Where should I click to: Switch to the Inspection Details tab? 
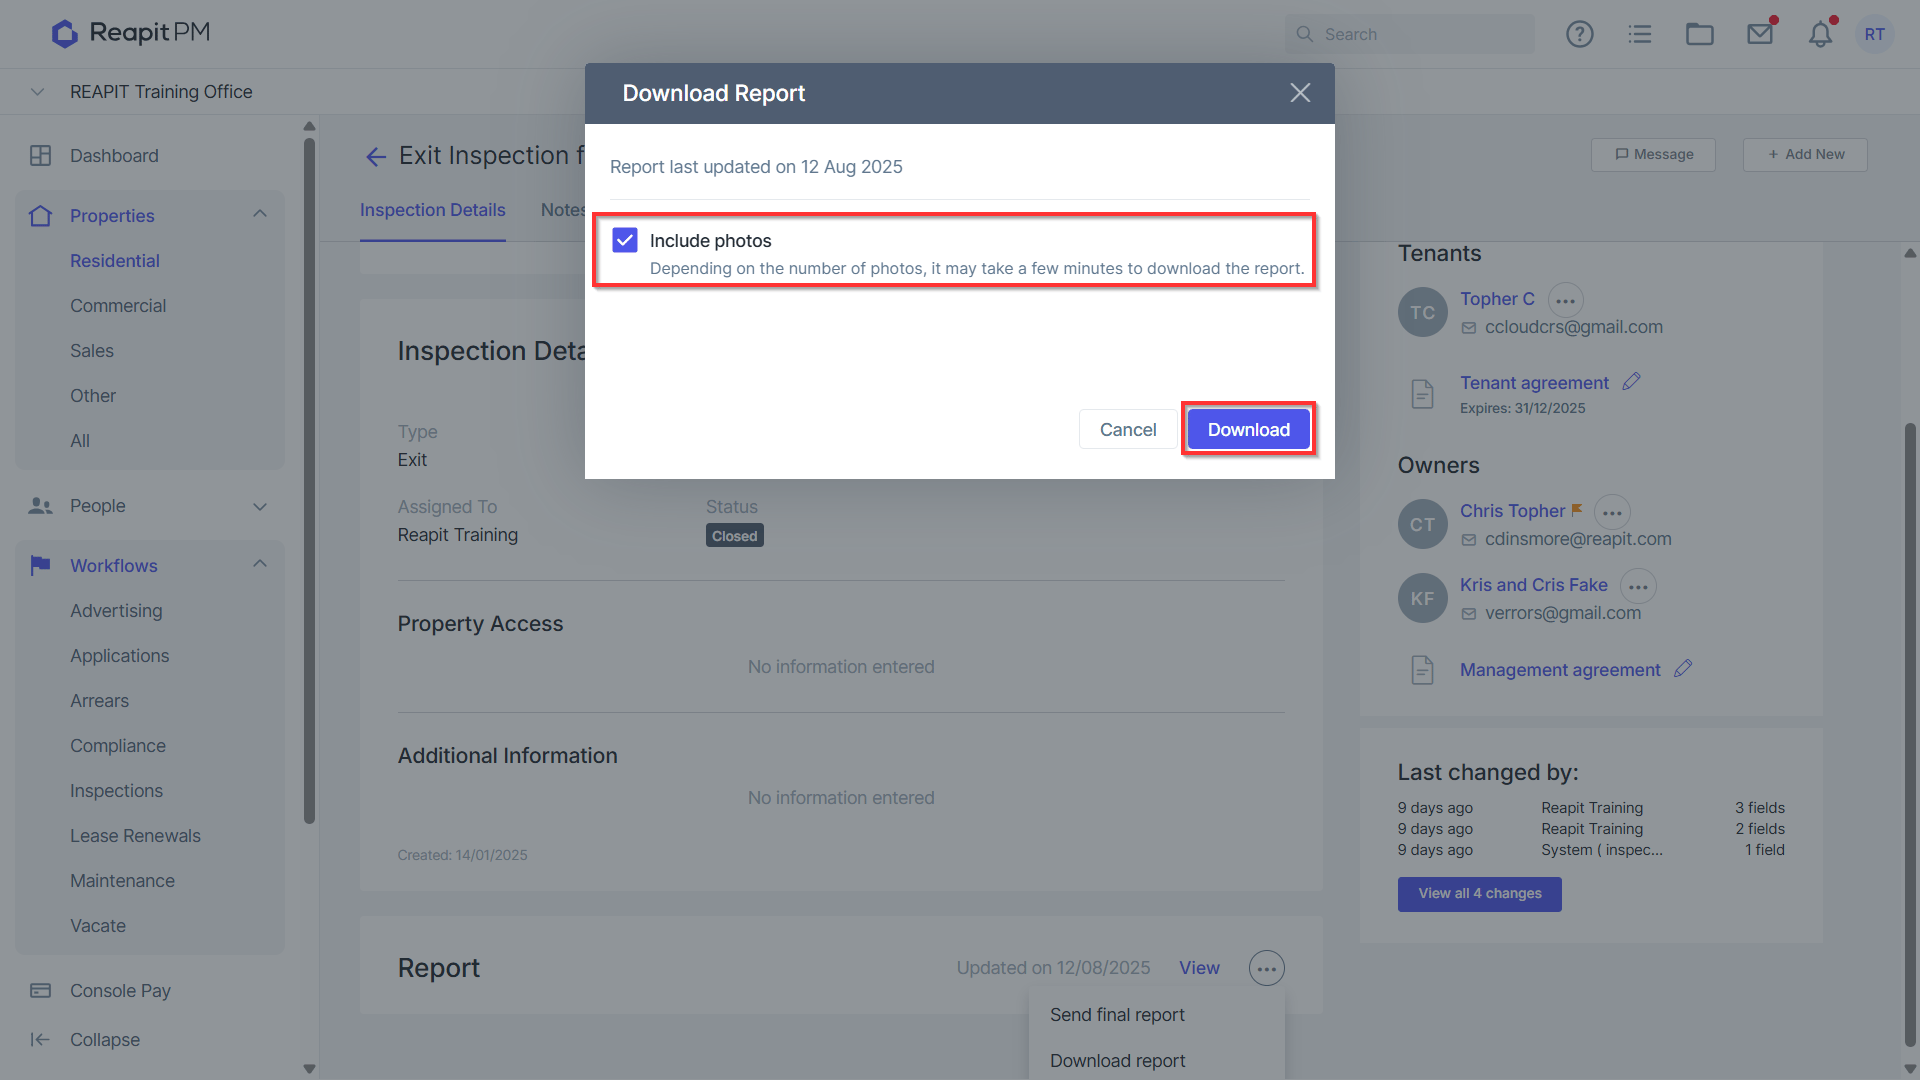(432, 210)
